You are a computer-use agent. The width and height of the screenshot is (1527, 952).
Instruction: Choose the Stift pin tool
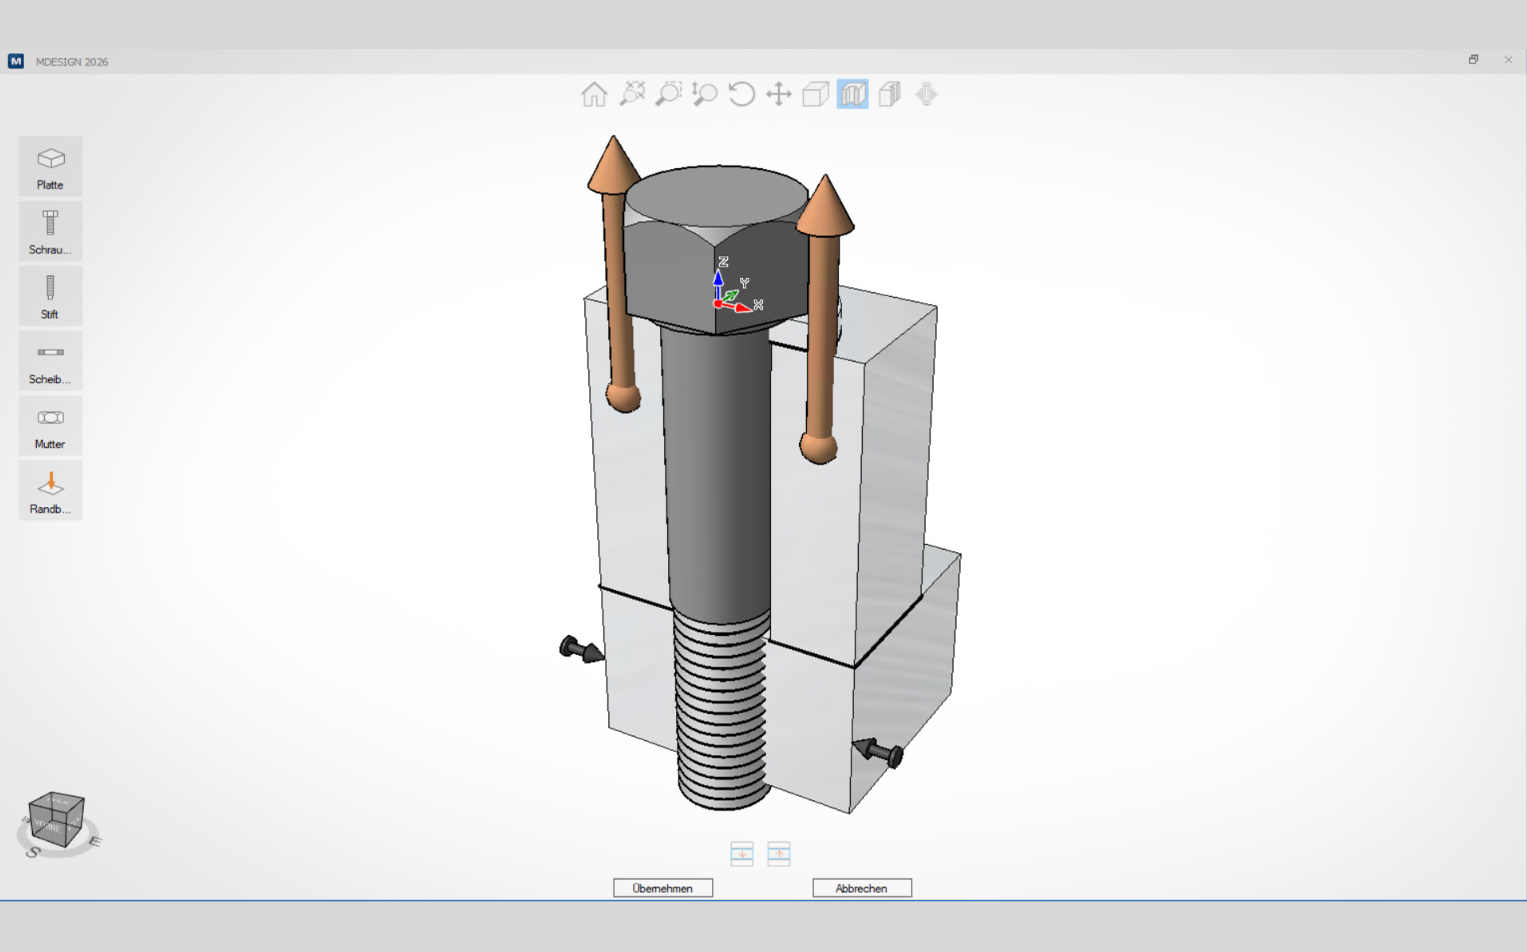50,297
